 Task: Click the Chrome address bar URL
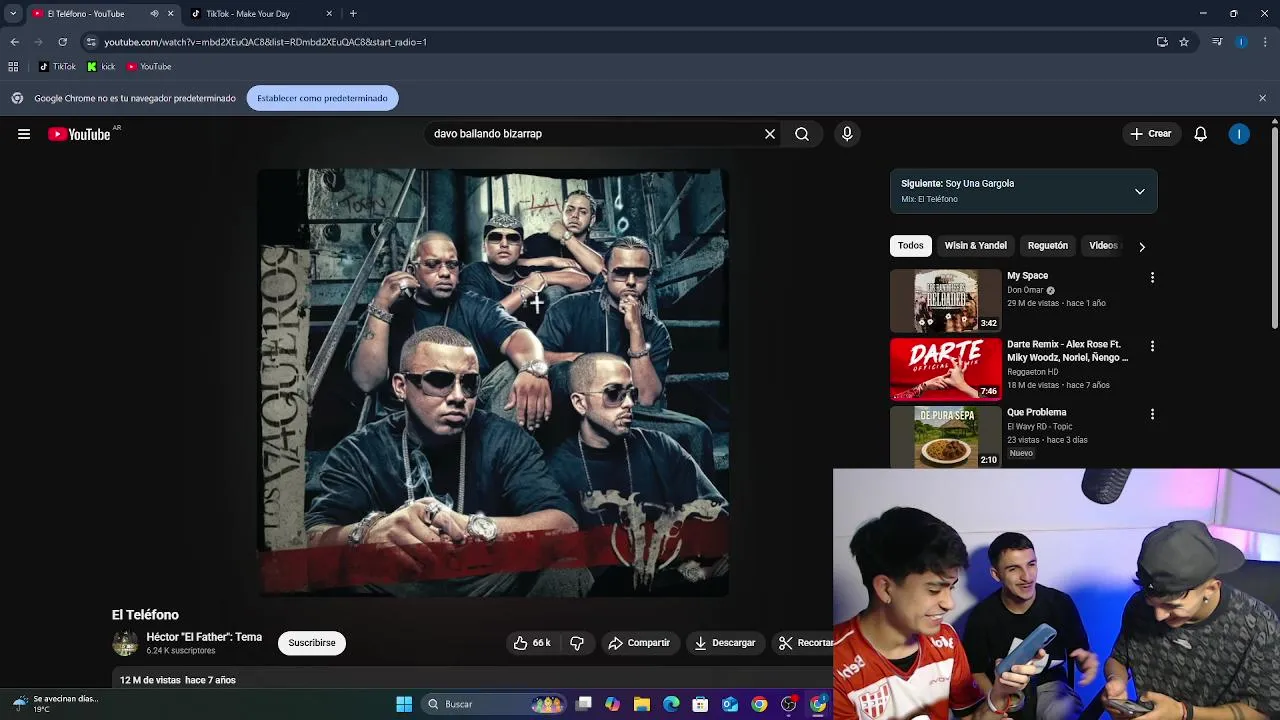(x=265, y=42)
